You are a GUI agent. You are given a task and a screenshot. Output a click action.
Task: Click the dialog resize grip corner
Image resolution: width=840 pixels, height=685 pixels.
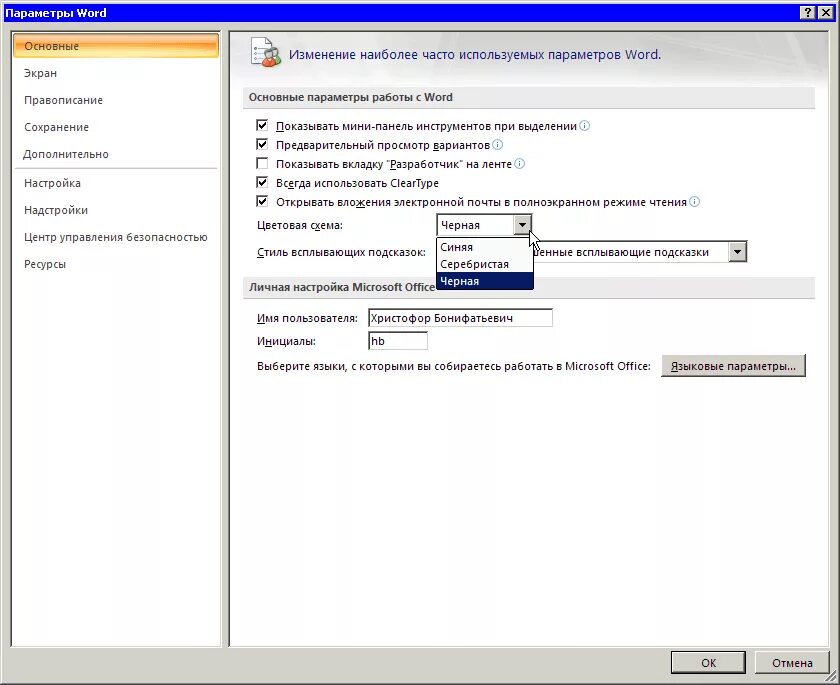830,677
